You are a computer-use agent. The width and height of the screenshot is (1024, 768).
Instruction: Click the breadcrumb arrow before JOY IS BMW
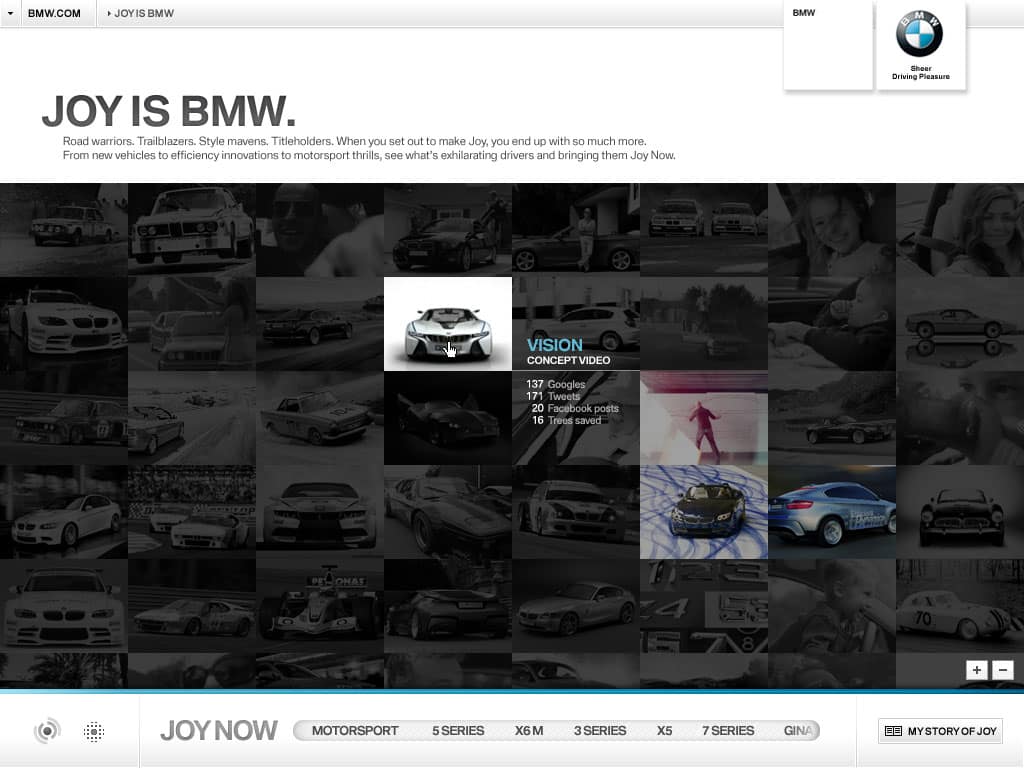108,13
